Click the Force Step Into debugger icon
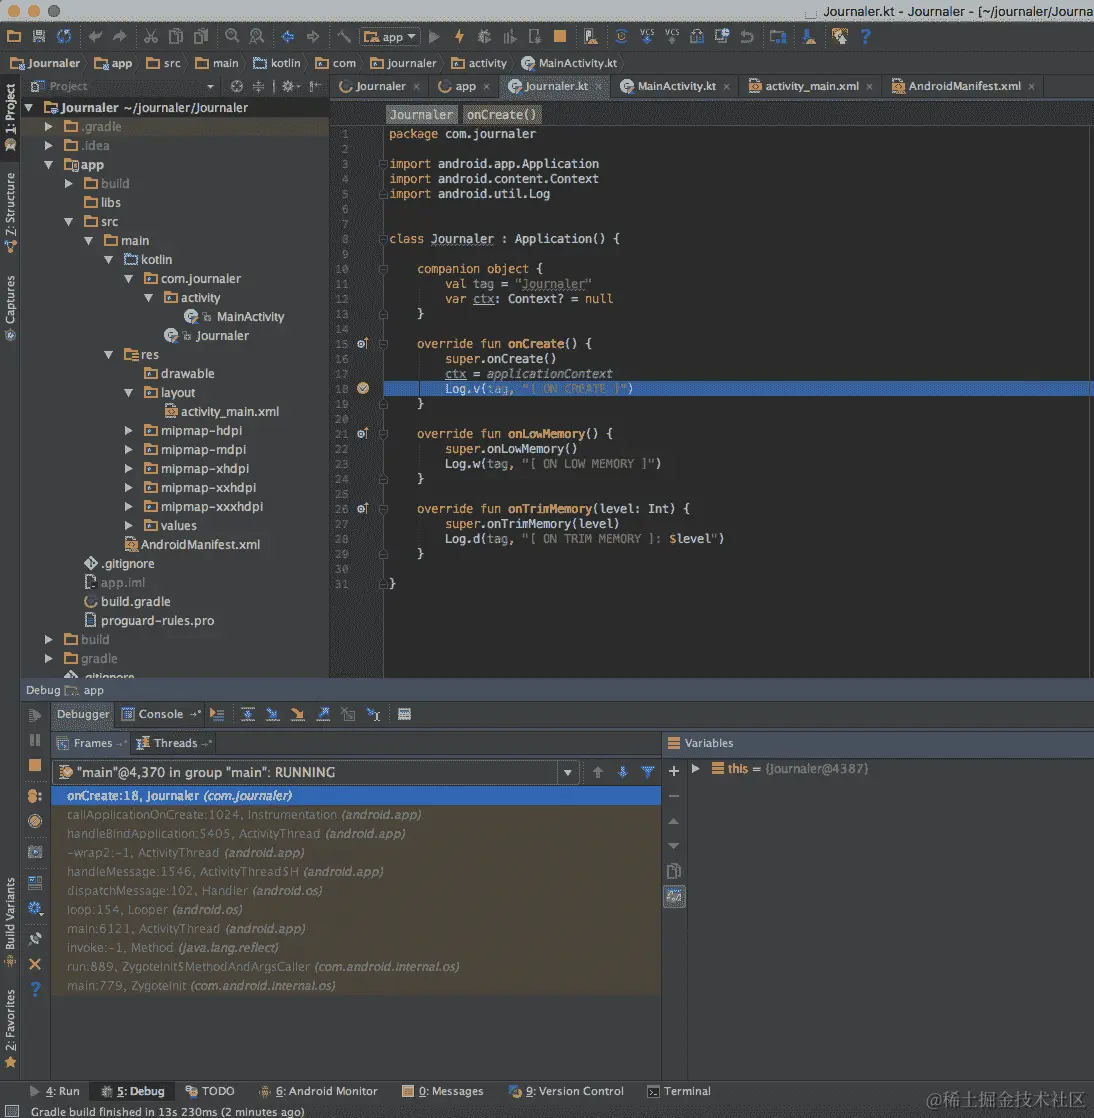 [x=297, y=714]
